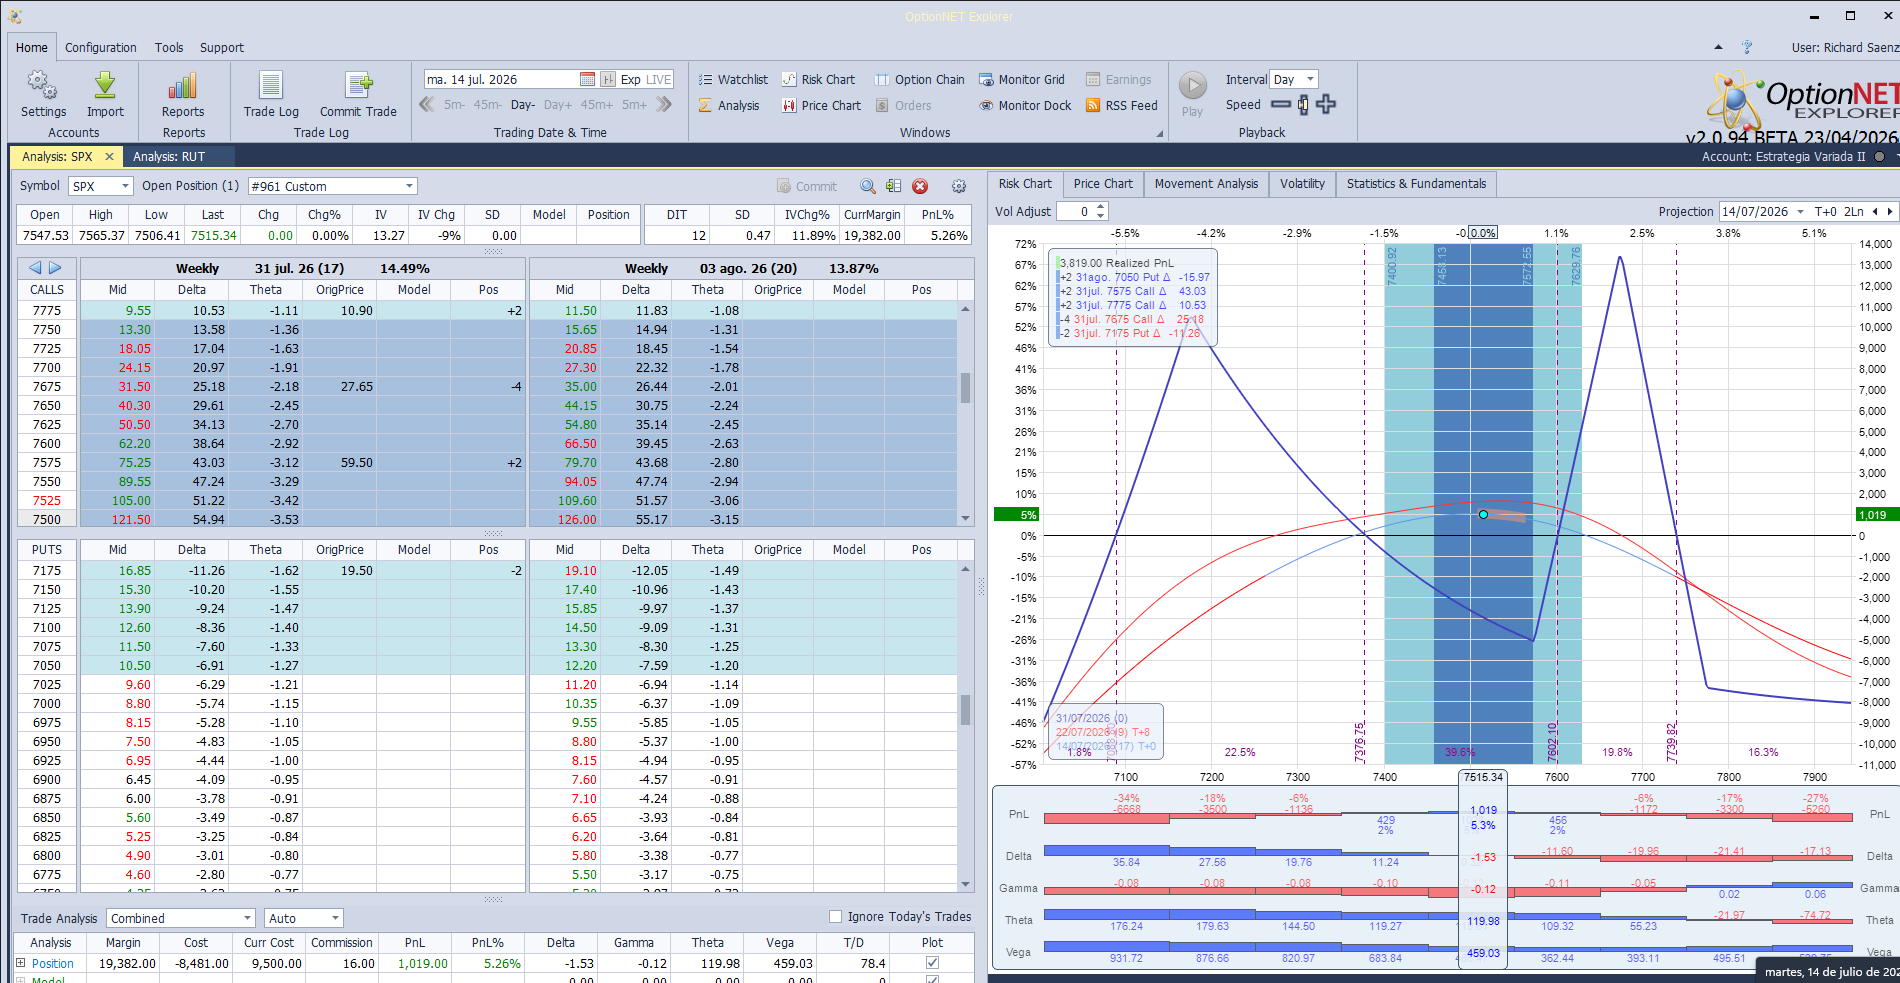Decrease playback speed with minus icon
Image resolution: width=1900 pixels, height=983 pixels.
[x=1281, y=104]
